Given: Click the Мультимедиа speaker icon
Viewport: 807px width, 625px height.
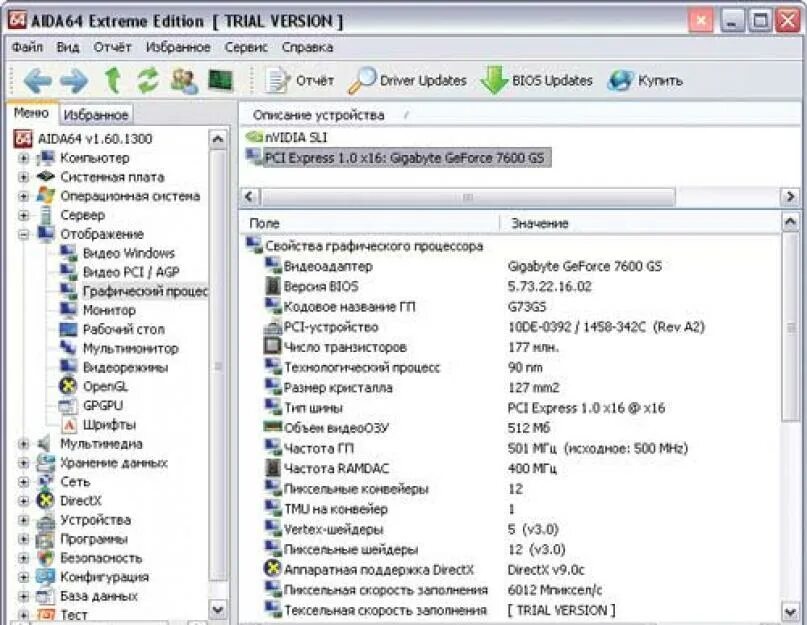Looking at the screenshot, I should click(45, 444).
